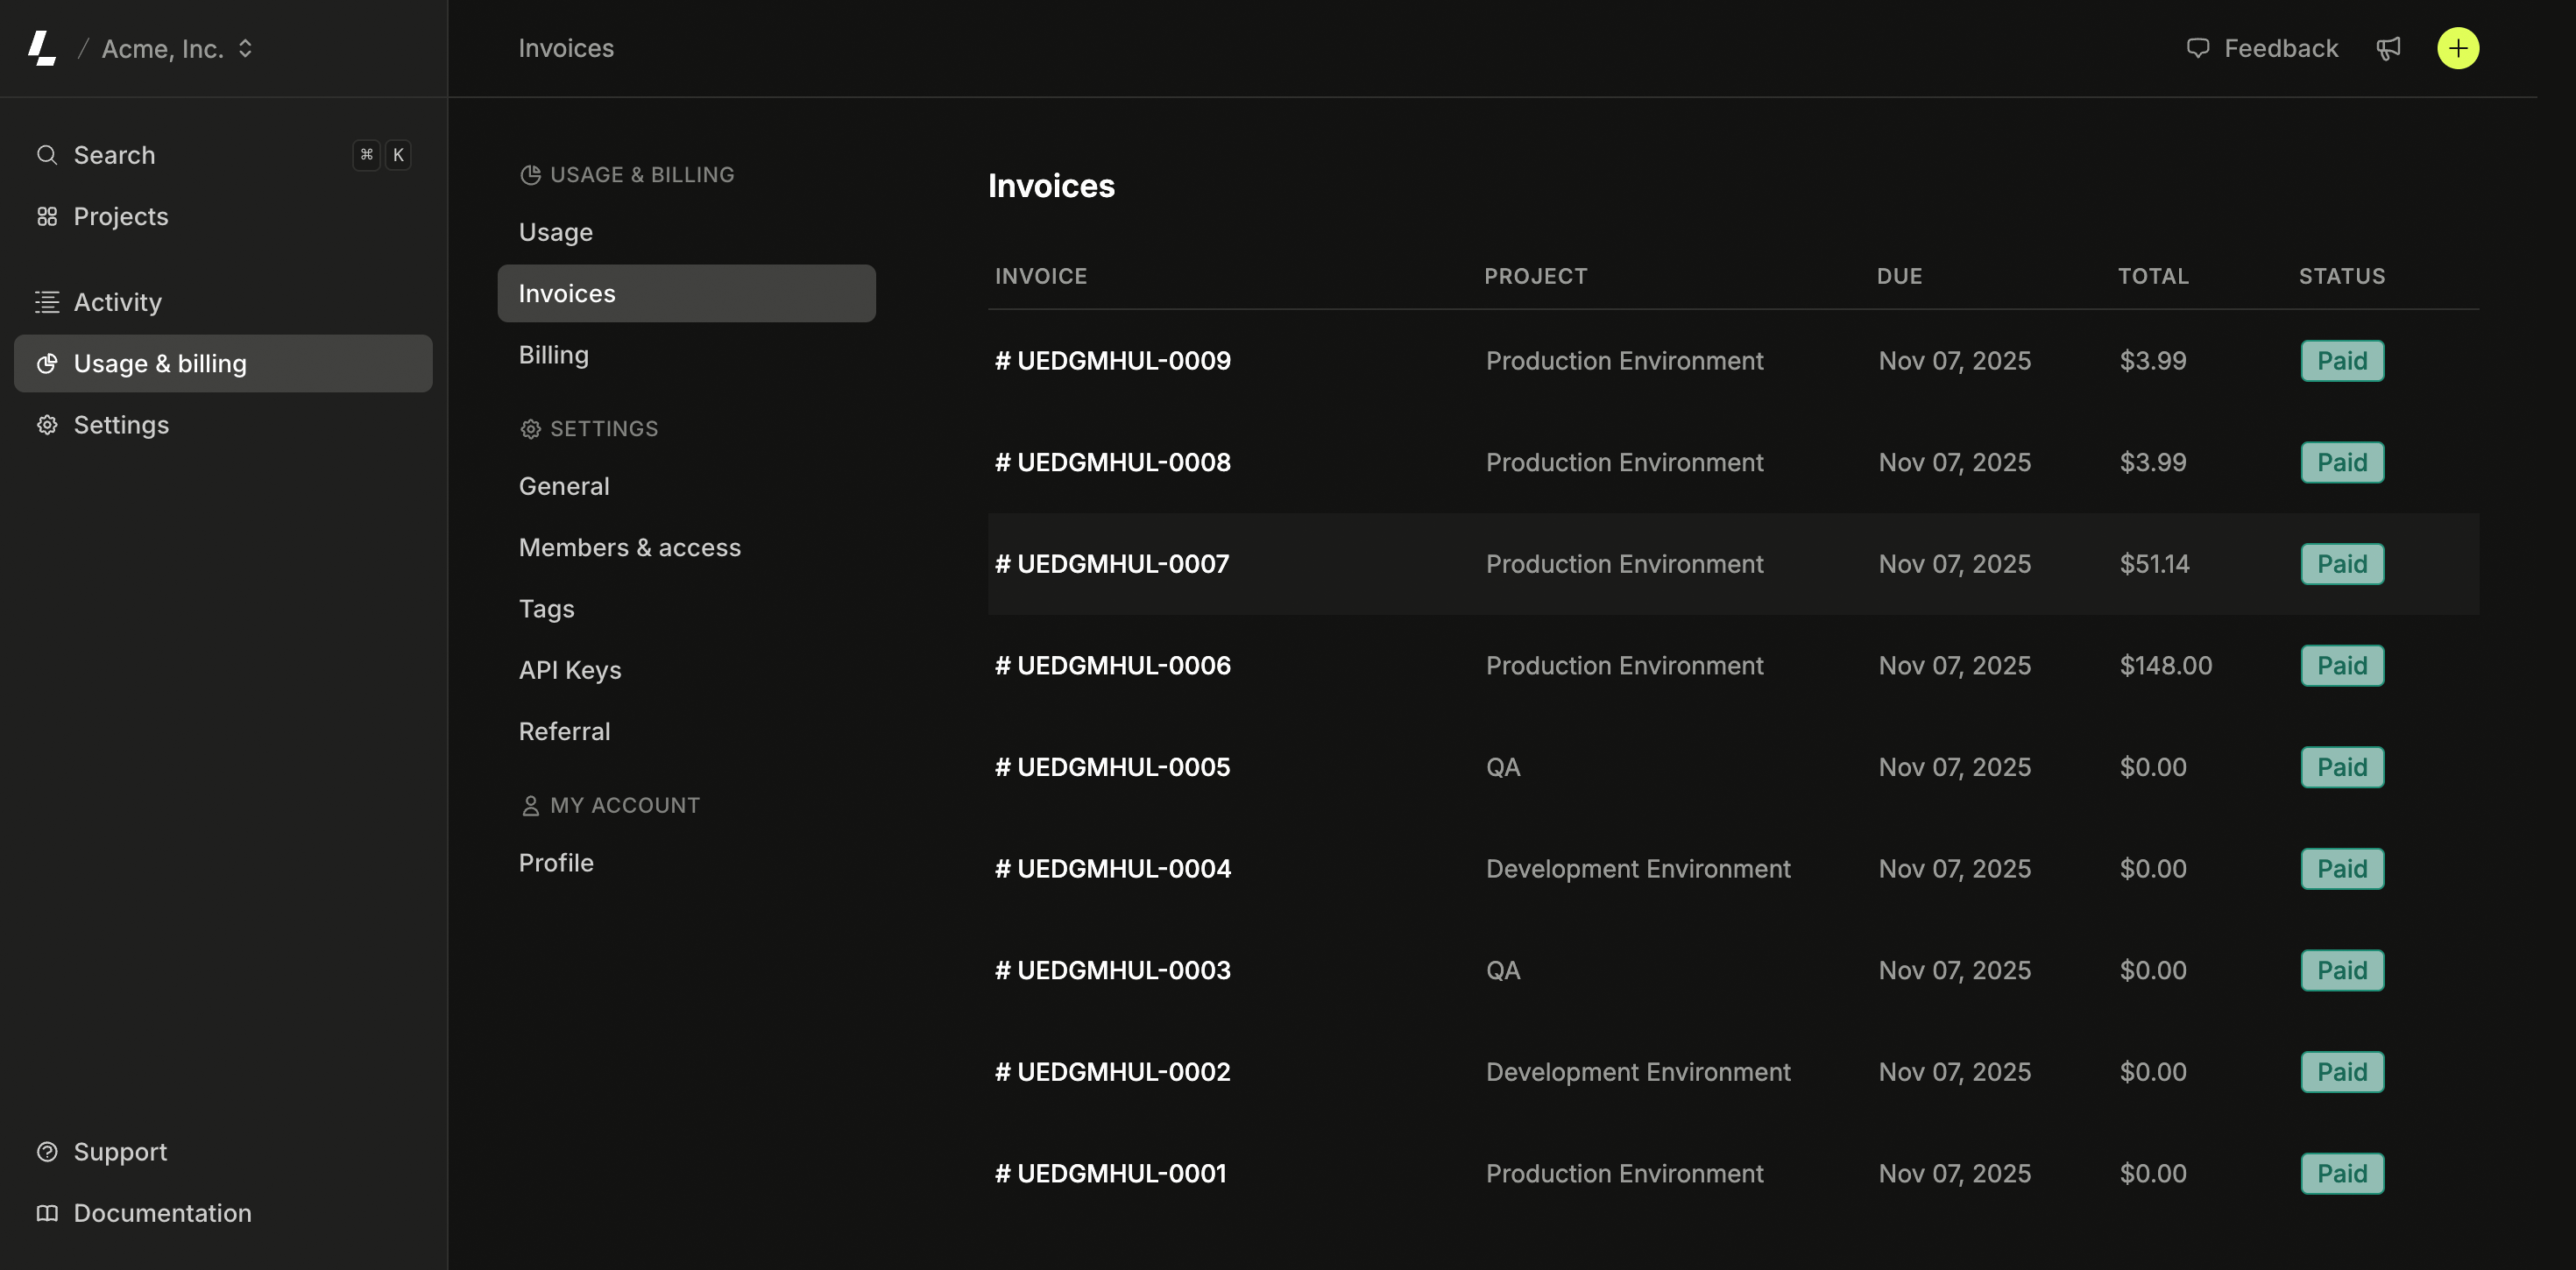This screenshot has height=1270, width=2576.
Task: Click the Projects grid icon
Action: (46, 216)
